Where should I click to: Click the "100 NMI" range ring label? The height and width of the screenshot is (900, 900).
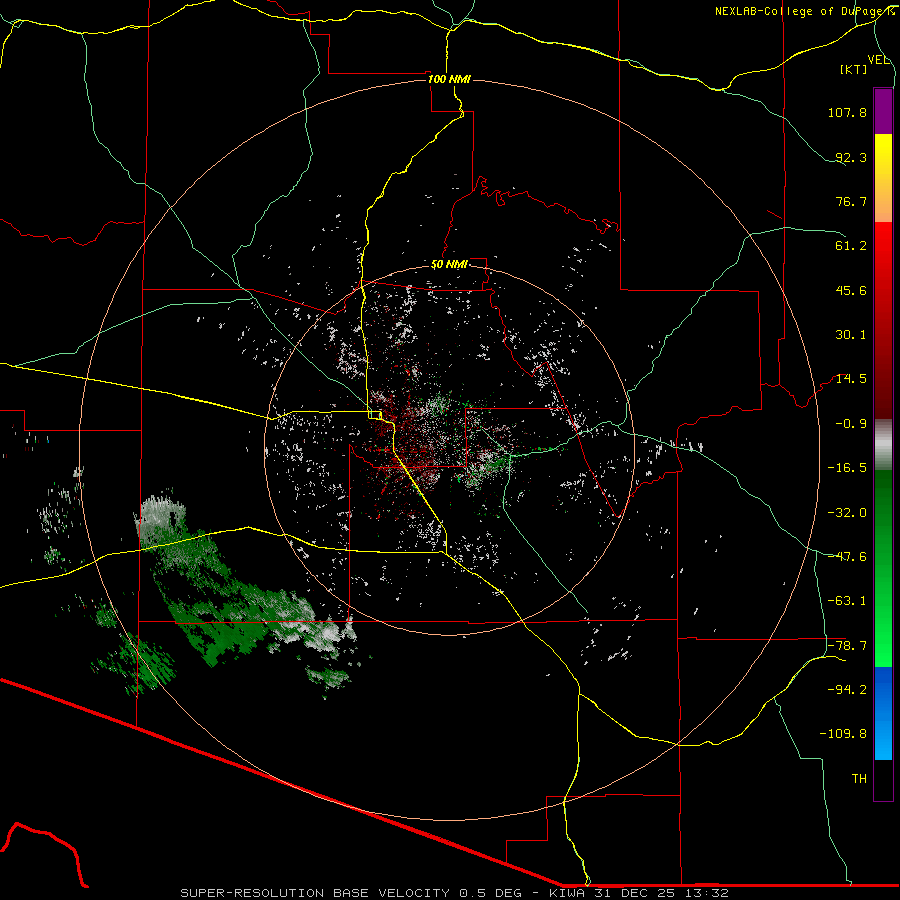(x=449, y=79)
